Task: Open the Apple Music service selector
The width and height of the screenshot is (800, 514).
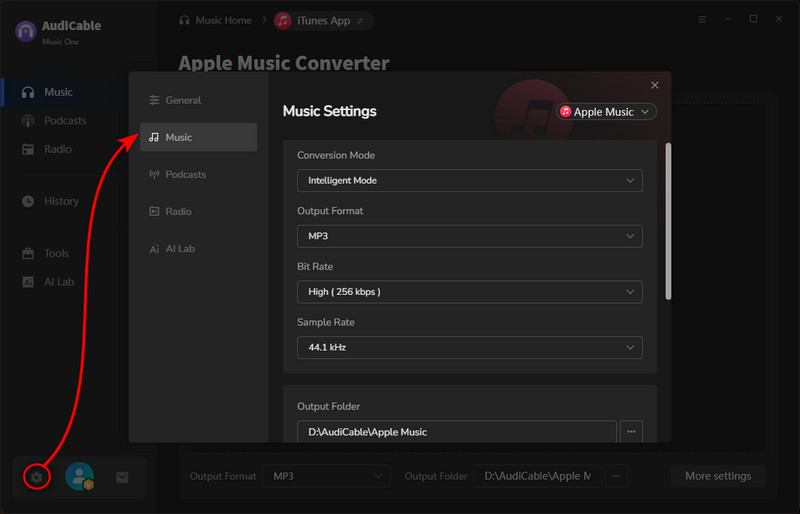Action: point(606,112)
